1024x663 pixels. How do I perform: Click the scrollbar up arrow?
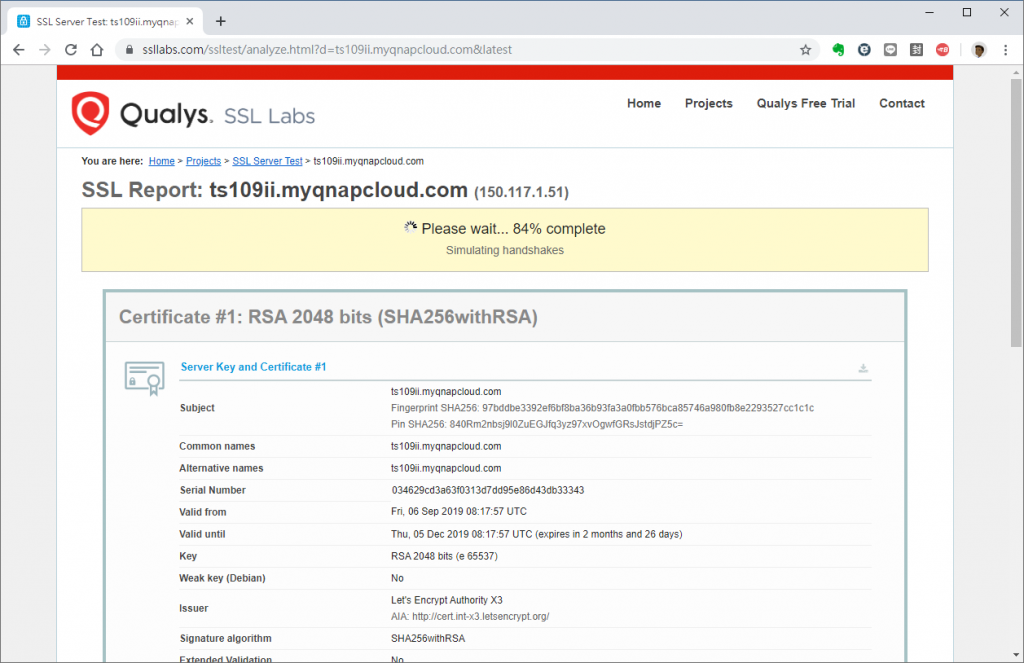pyautogui.click(x=1016, y=72)
